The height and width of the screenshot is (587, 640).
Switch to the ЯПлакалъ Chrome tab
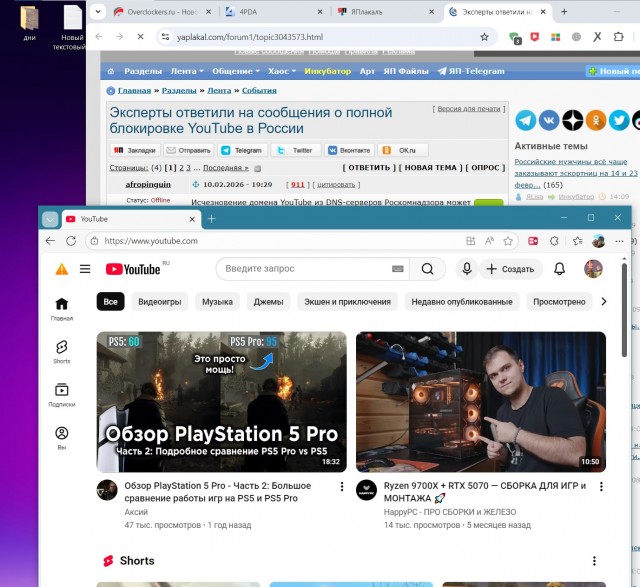(386, 12)
